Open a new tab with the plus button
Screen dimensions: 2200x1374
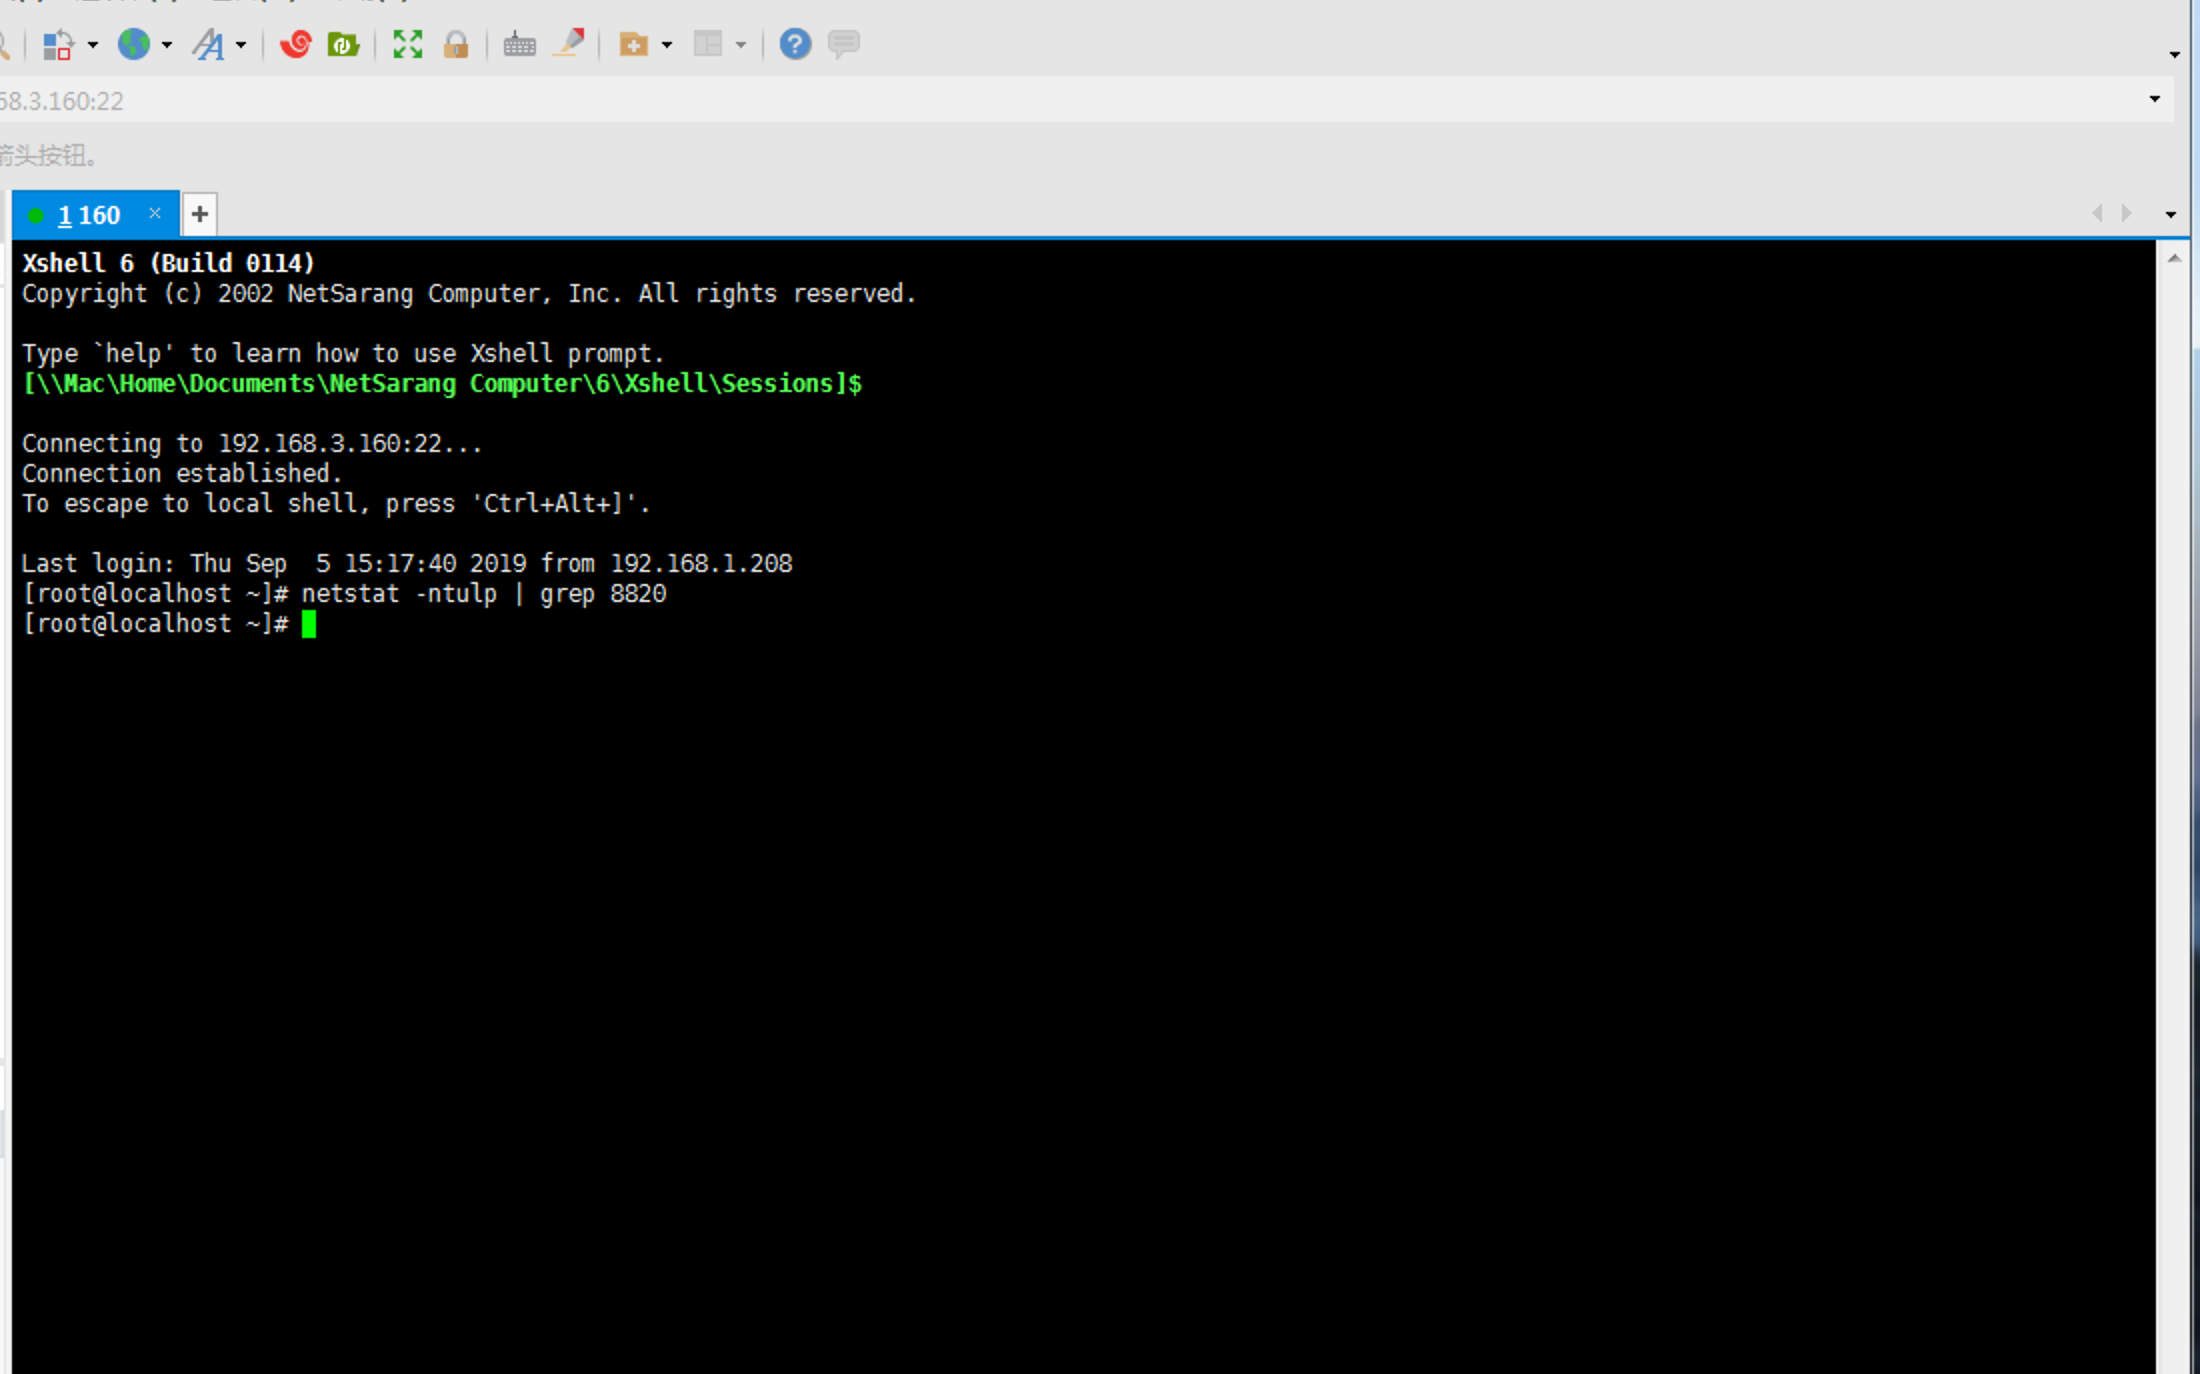[x=200, y=214]
